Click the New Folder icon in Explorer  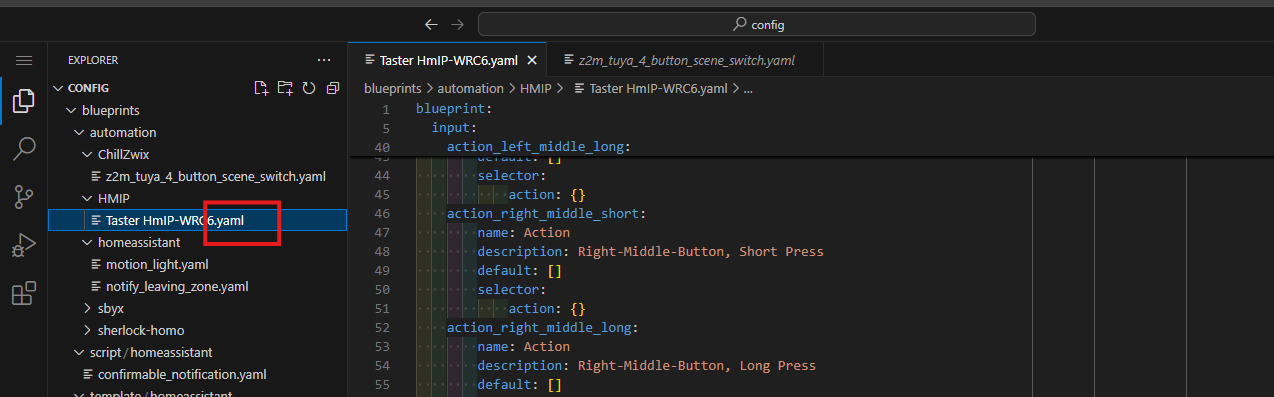click(285, 88)
